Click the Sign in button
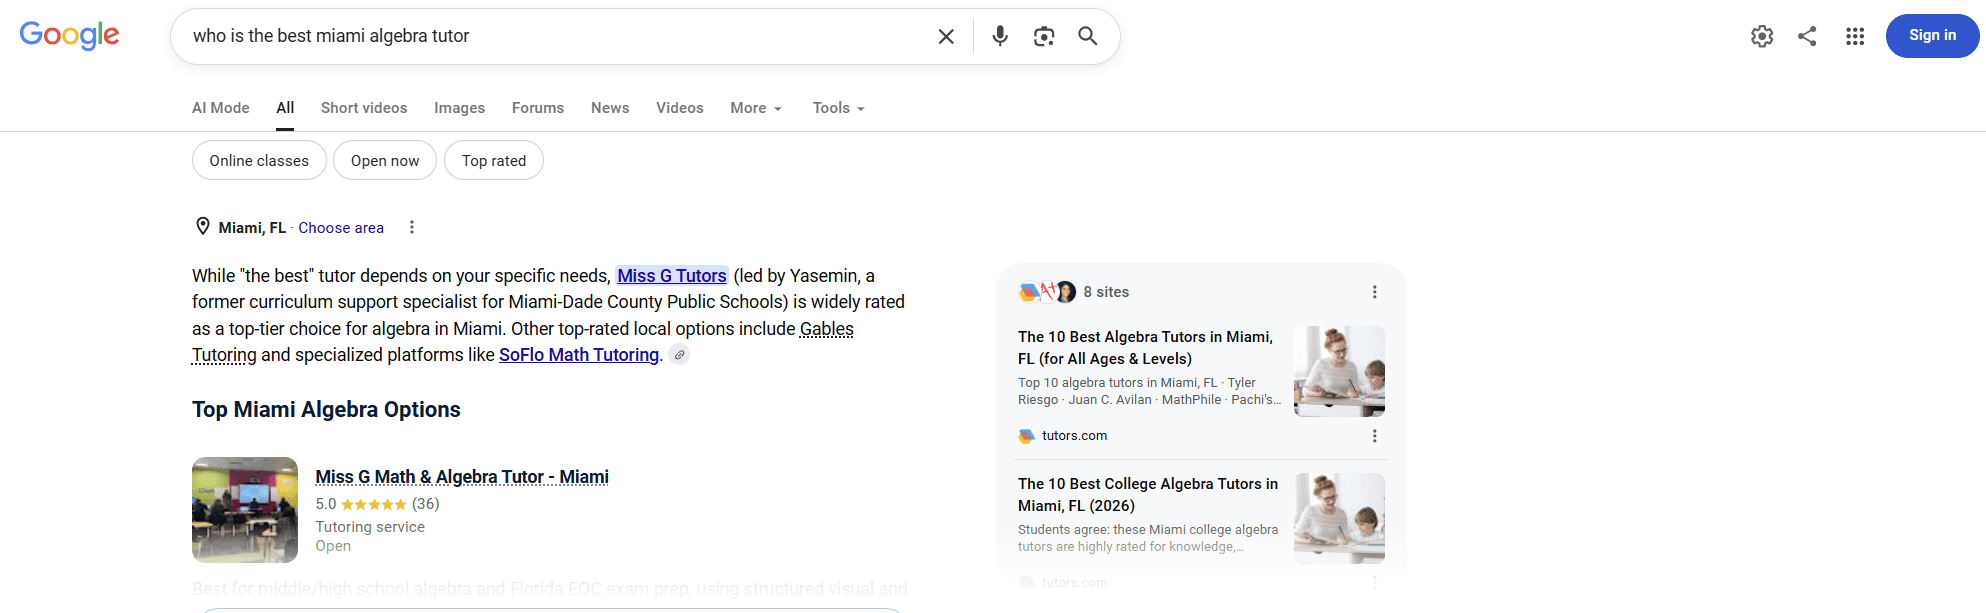The width and height of the screenshot is (1986, 613). click(x=1932, y=36)
